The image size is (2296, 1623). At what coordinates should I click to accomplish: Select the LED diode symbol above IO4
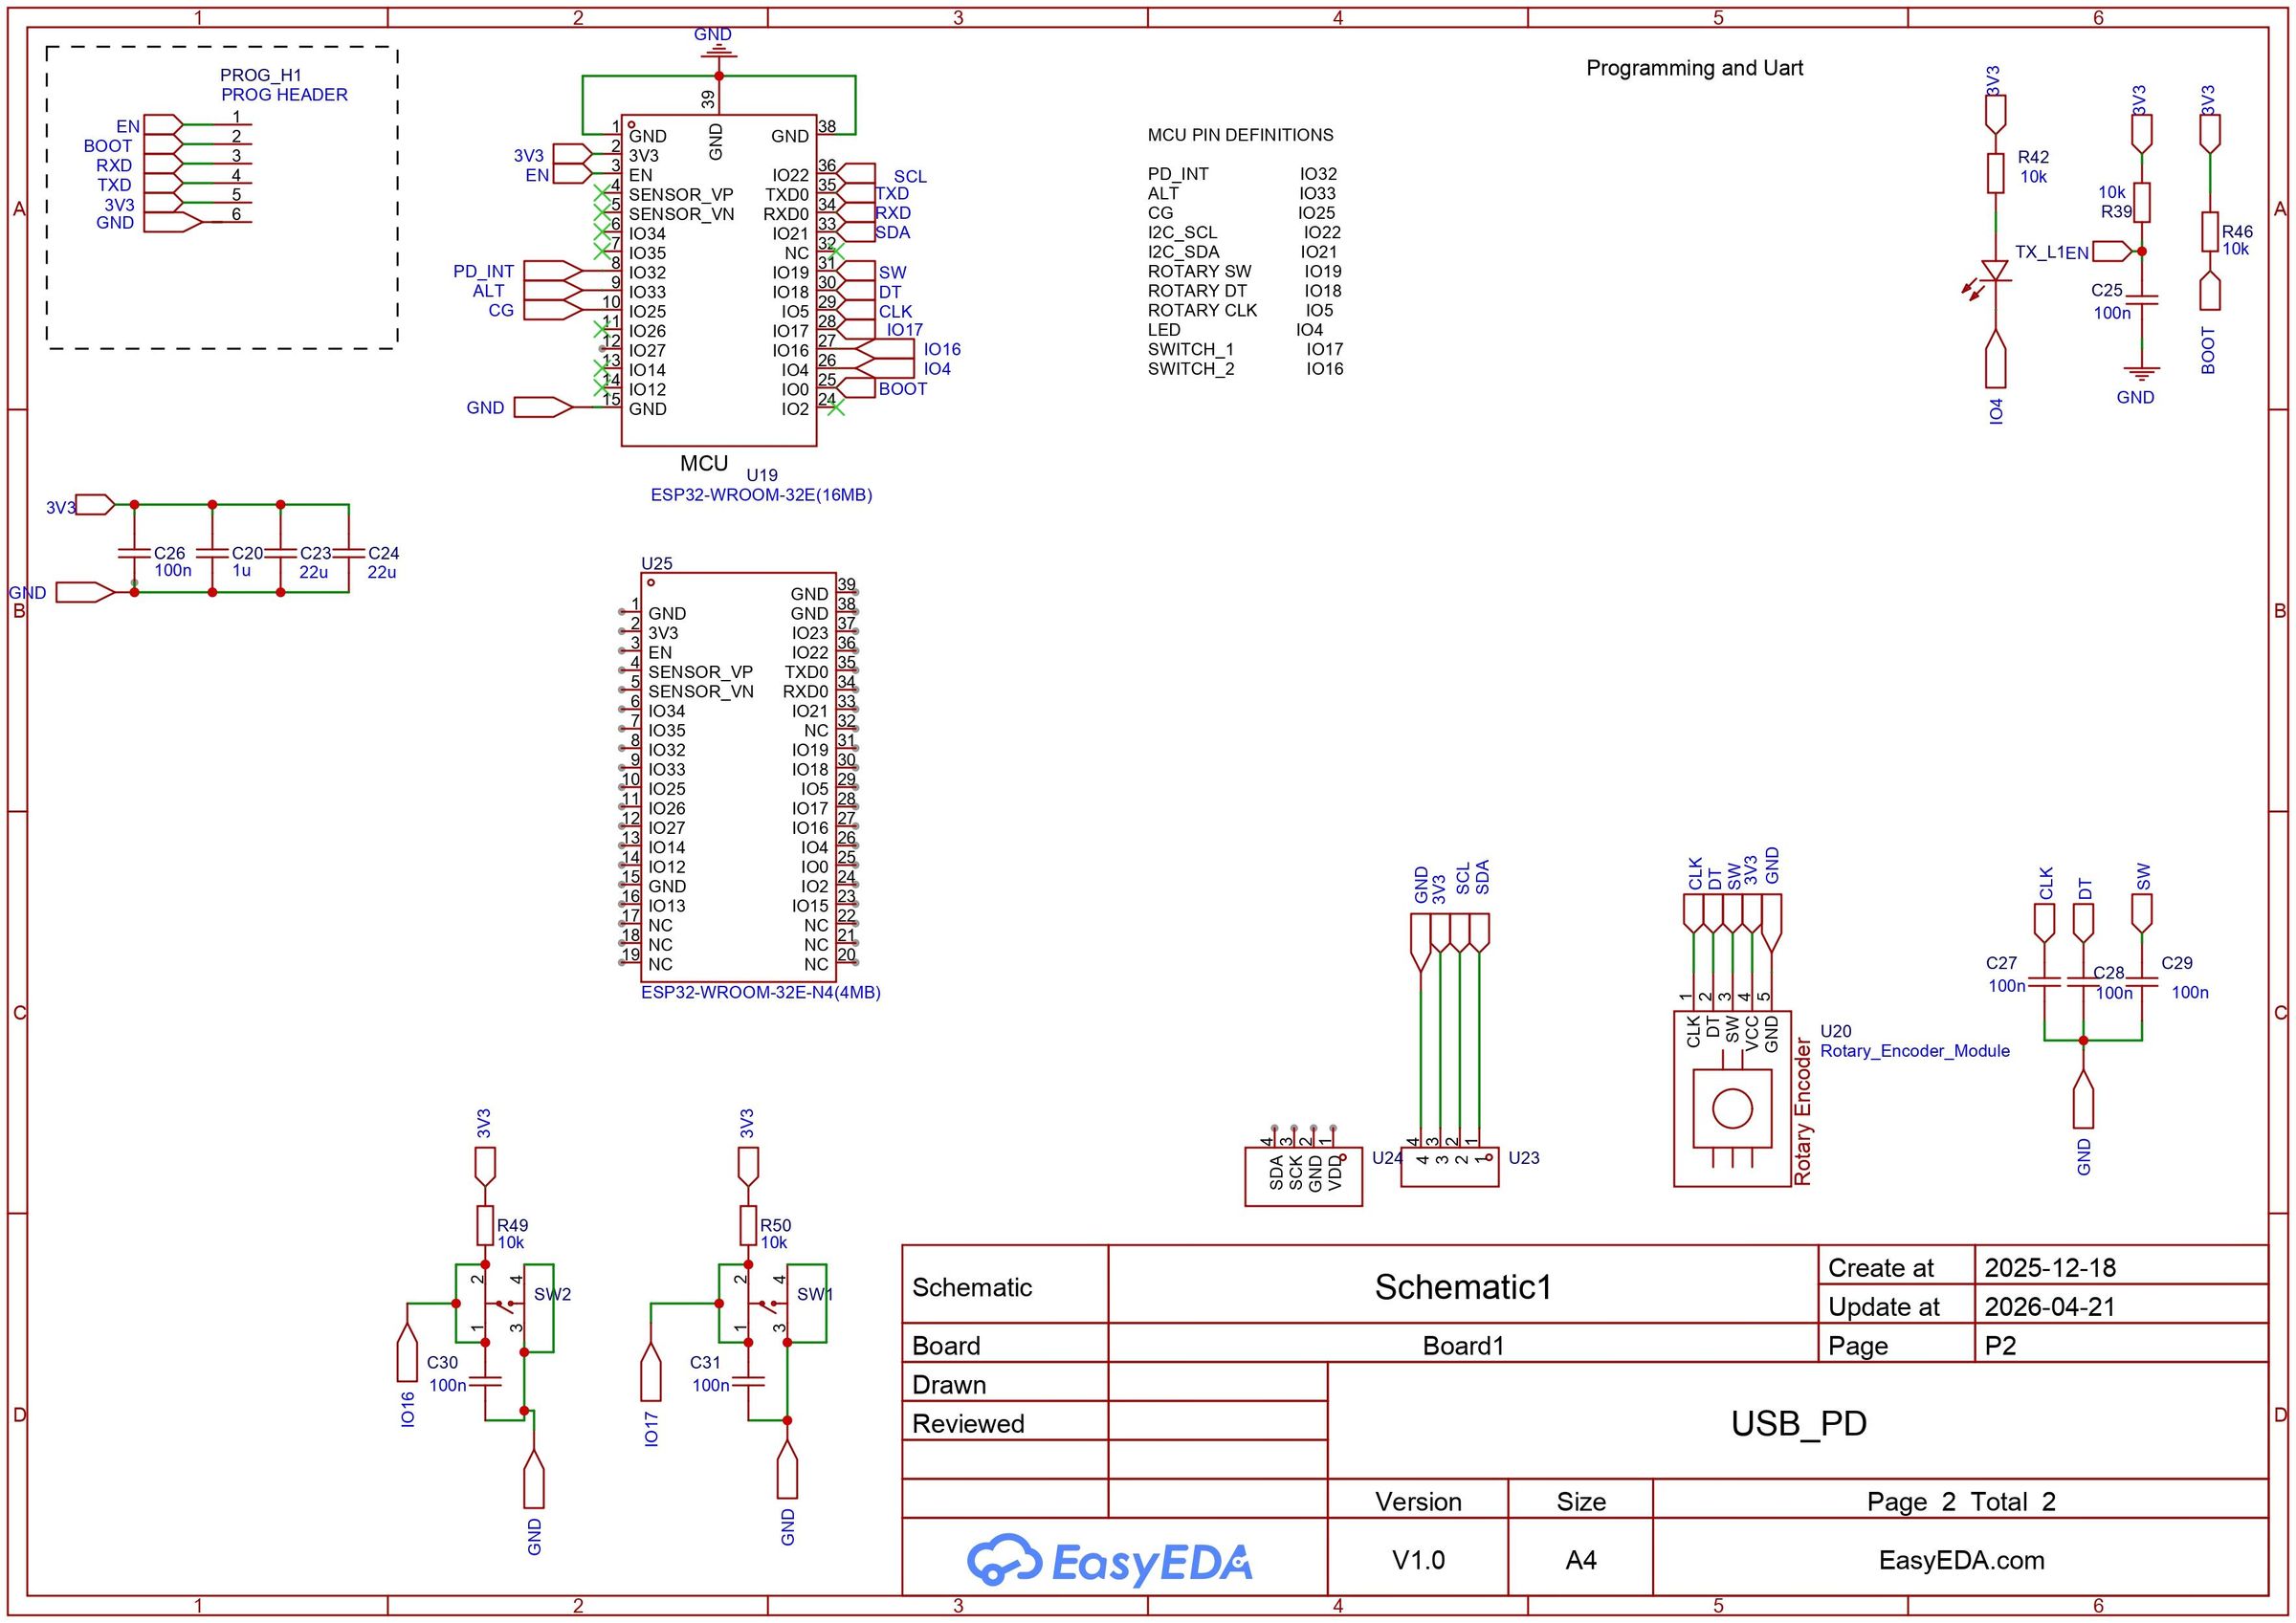click(x=1995, y=271)
